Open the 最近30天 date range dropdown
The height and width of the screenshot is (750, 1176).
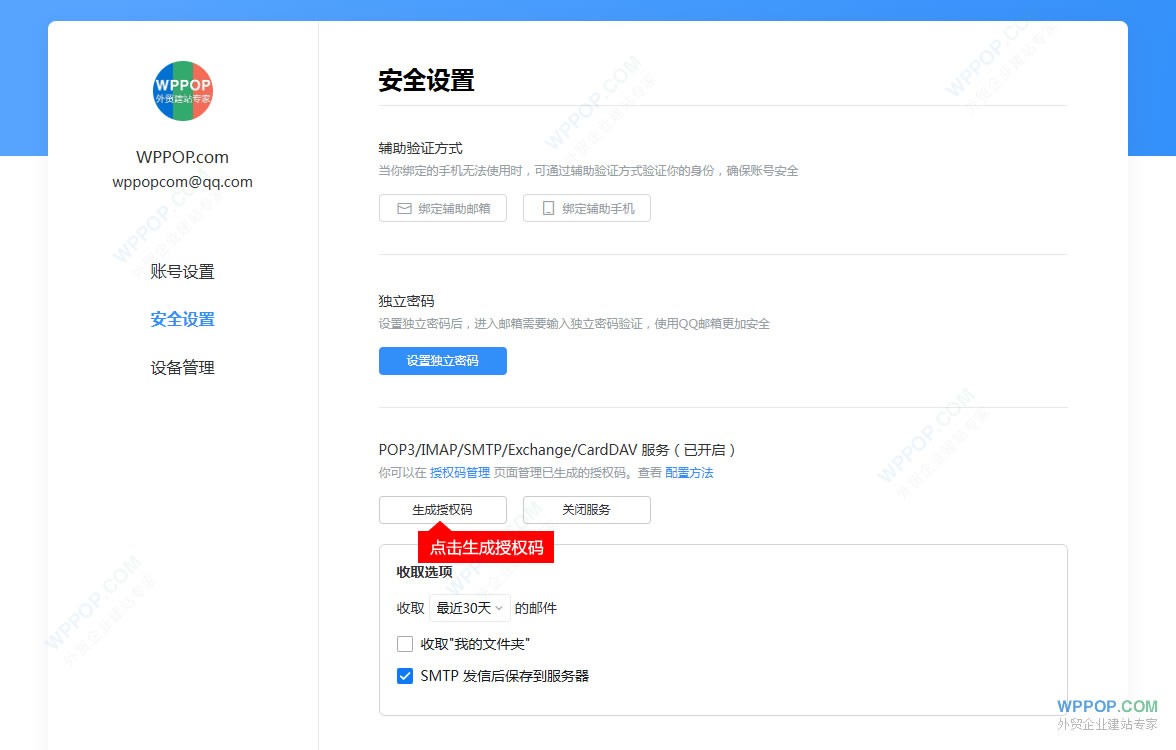[469, 607]
